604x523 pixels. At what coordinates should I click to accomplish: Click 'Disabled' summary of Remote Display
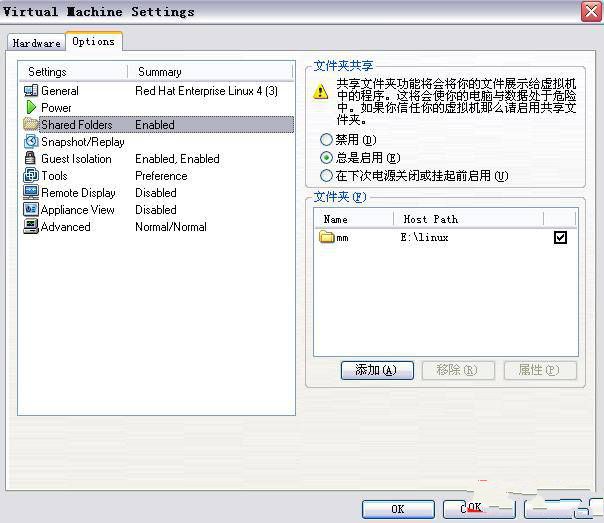point(156,193)
